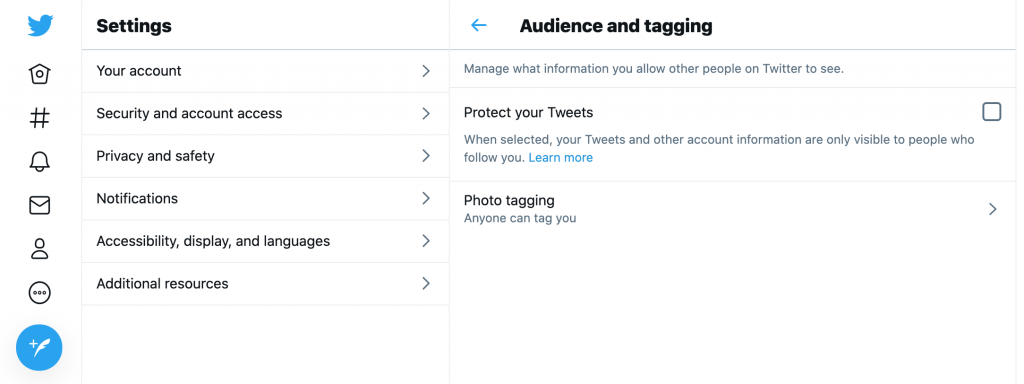Expand Additional resources chevron arrow

tap(426, 283)
